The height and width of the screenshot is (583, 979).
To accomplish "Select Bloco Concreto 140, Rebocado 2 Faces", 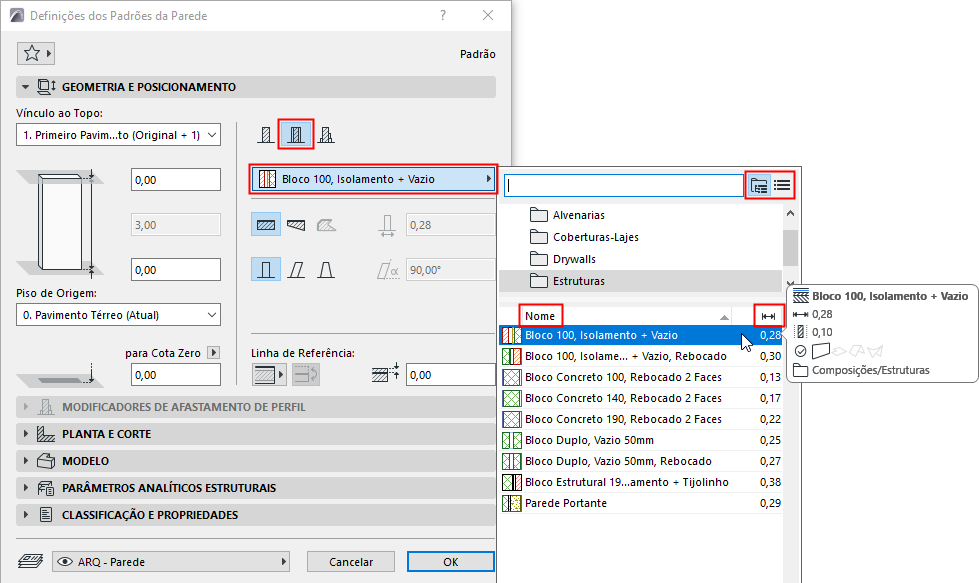I will [x=641, y=398].
